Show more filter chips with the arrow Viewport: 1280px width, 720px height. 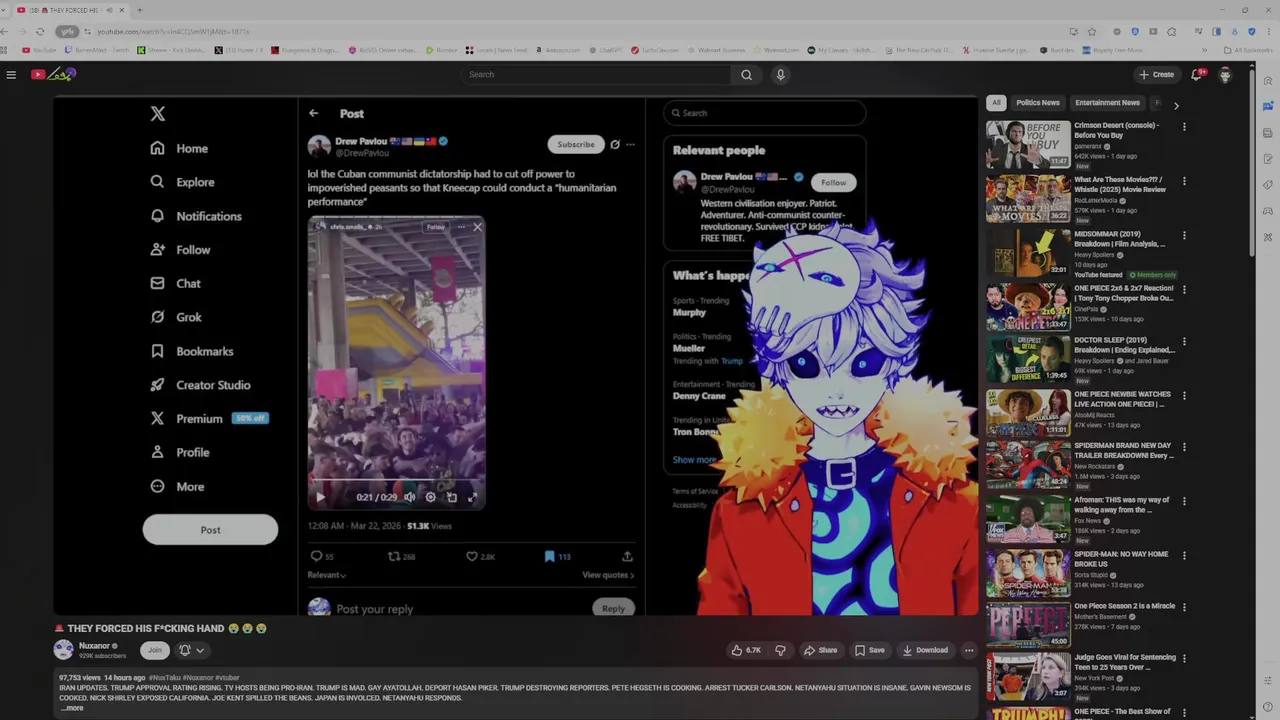coord(1176,104)
